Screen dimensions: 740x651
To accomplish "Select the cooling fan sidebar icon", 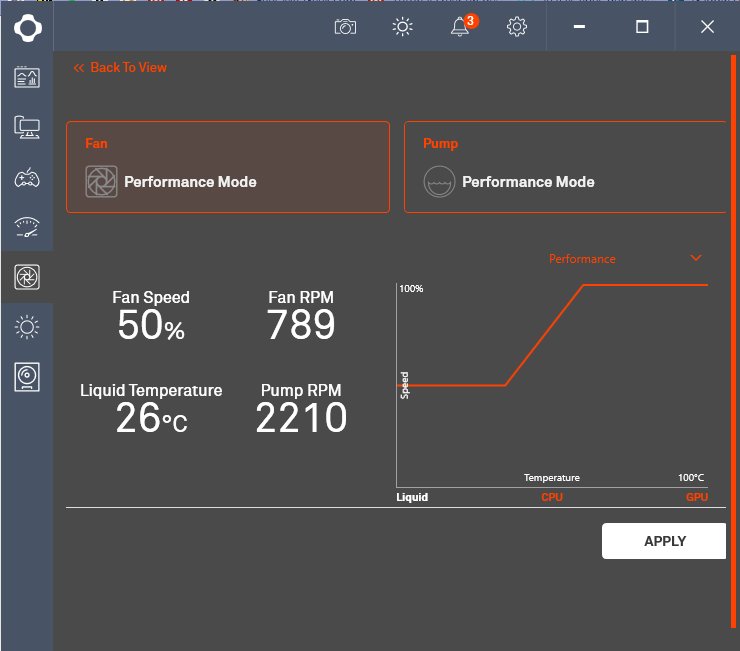I will pos(26,278).
